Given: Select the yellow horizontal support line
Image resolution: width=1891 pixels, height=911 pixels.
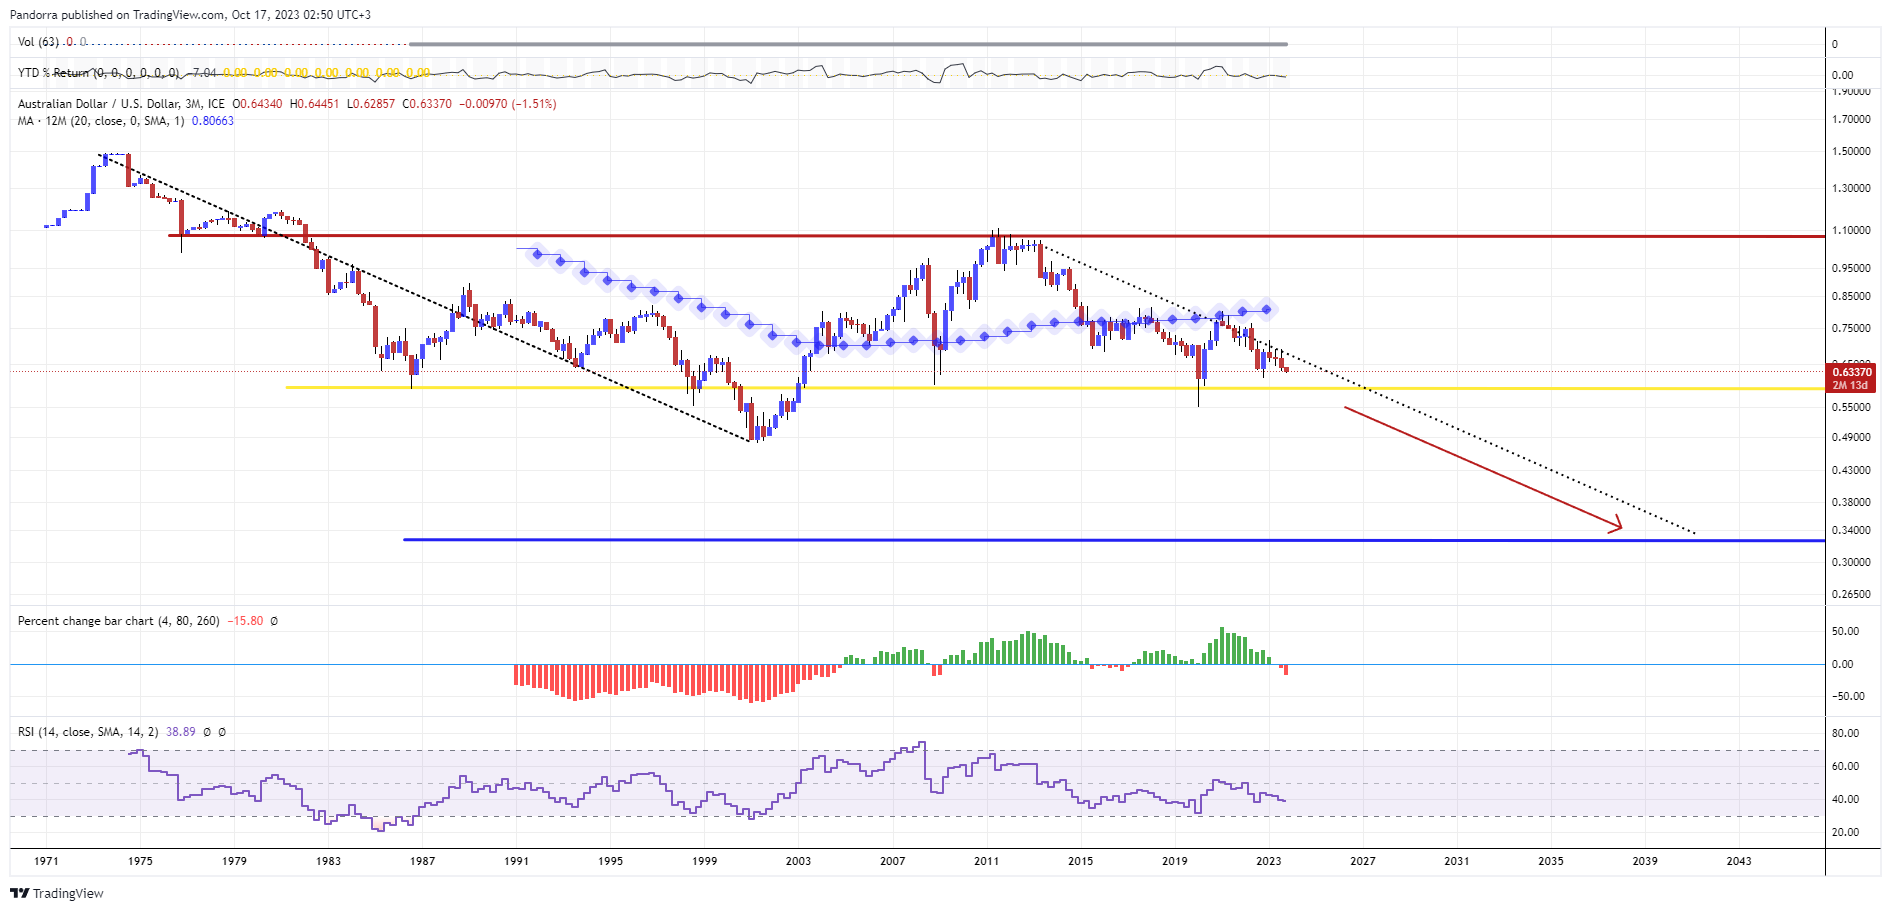Looking at the screenshot, I should (x=1055, y=388).
